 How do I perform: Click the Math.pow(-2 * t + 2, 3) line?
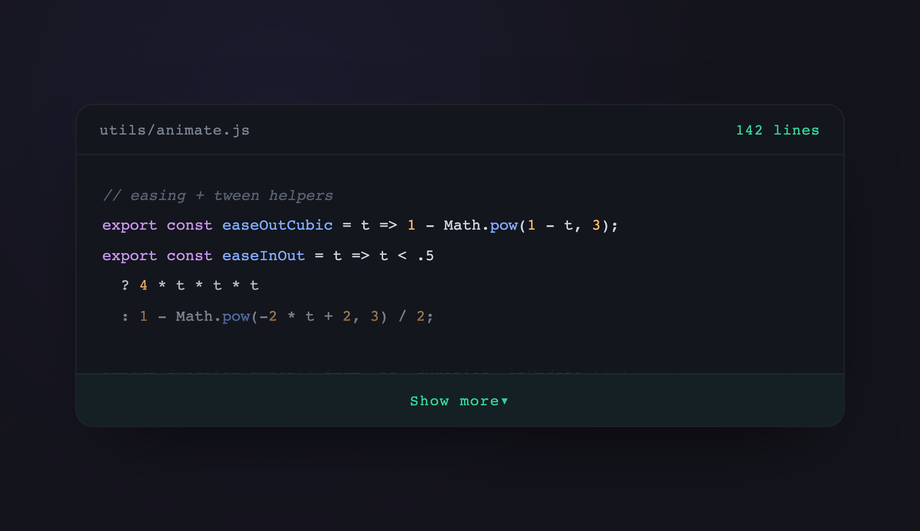click(x=277, y=316)
